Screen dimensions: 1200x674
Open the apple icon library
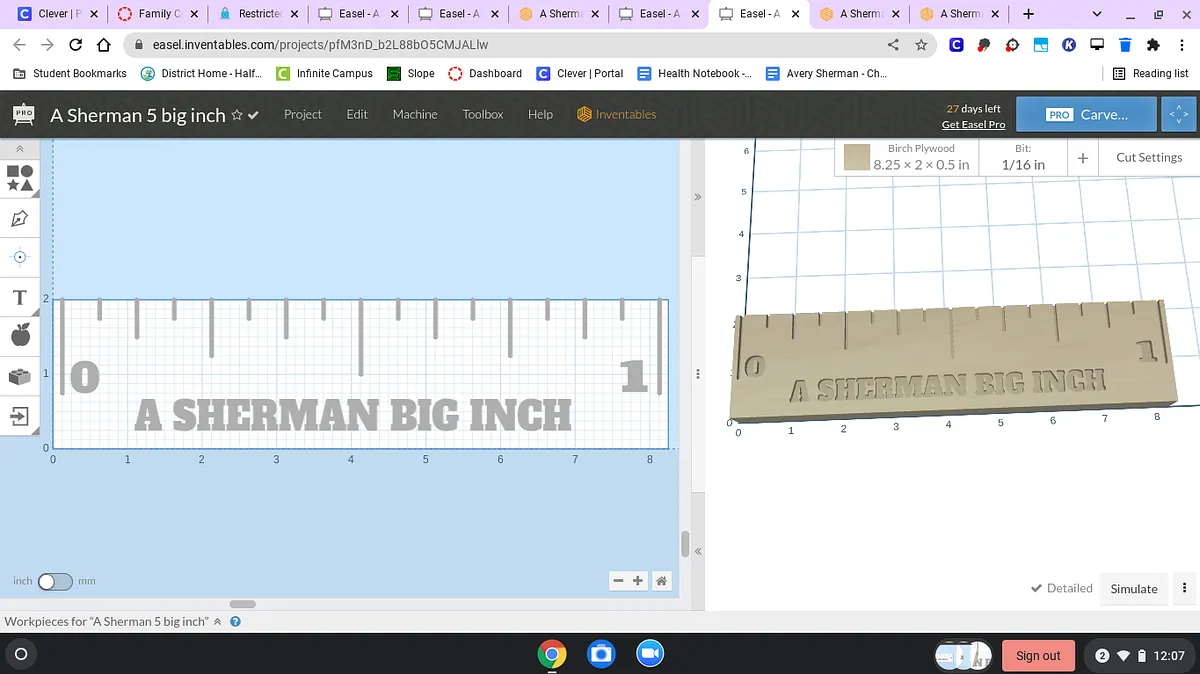tap(20, 336)
